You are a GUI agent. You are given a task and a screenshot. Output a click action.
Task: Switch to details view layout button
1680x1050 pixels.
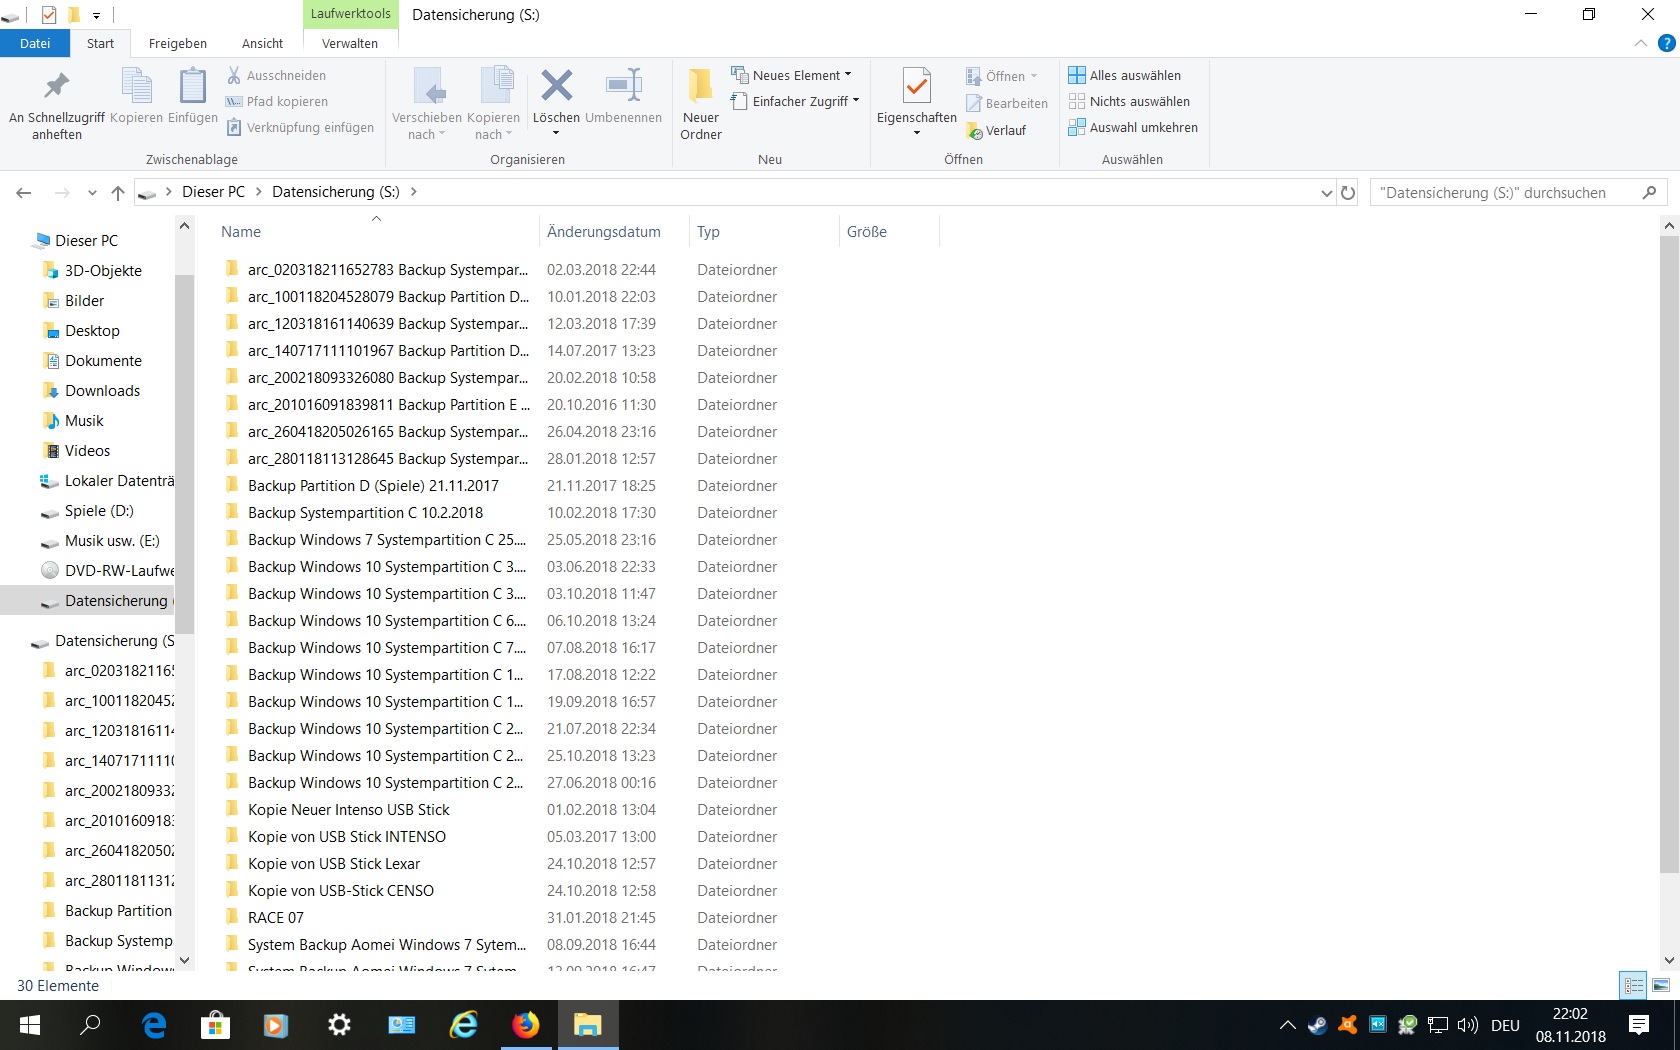(x=1633, y=985)
